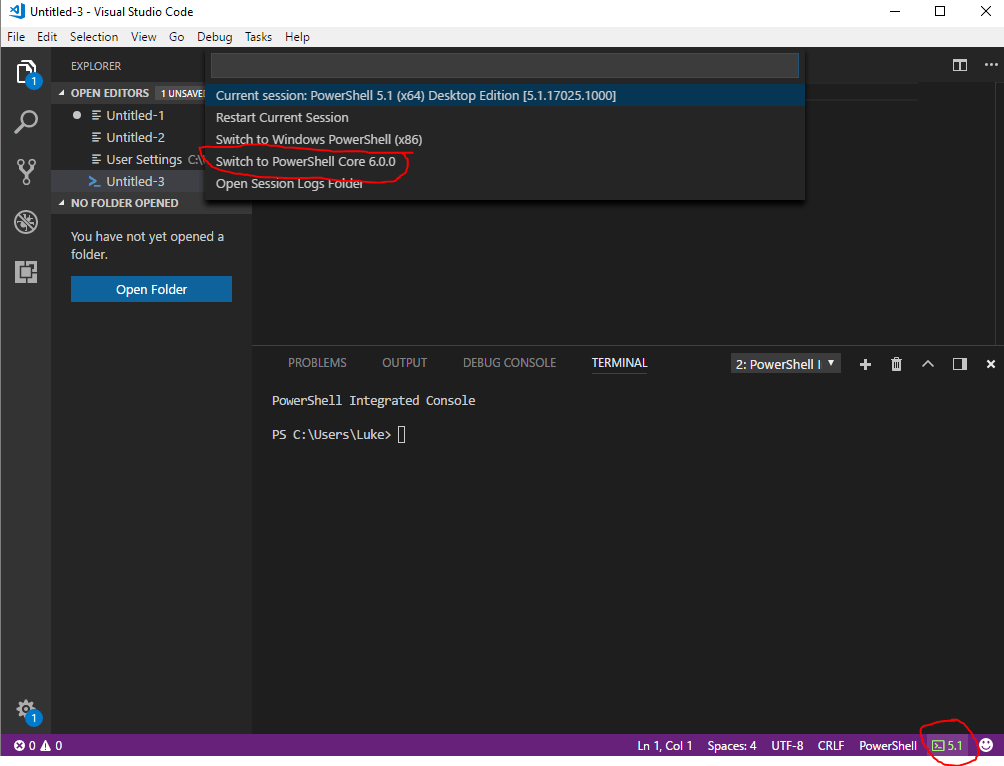Open the Selection menu
The image size is (1004, 766).
click(x=94, y=37)
